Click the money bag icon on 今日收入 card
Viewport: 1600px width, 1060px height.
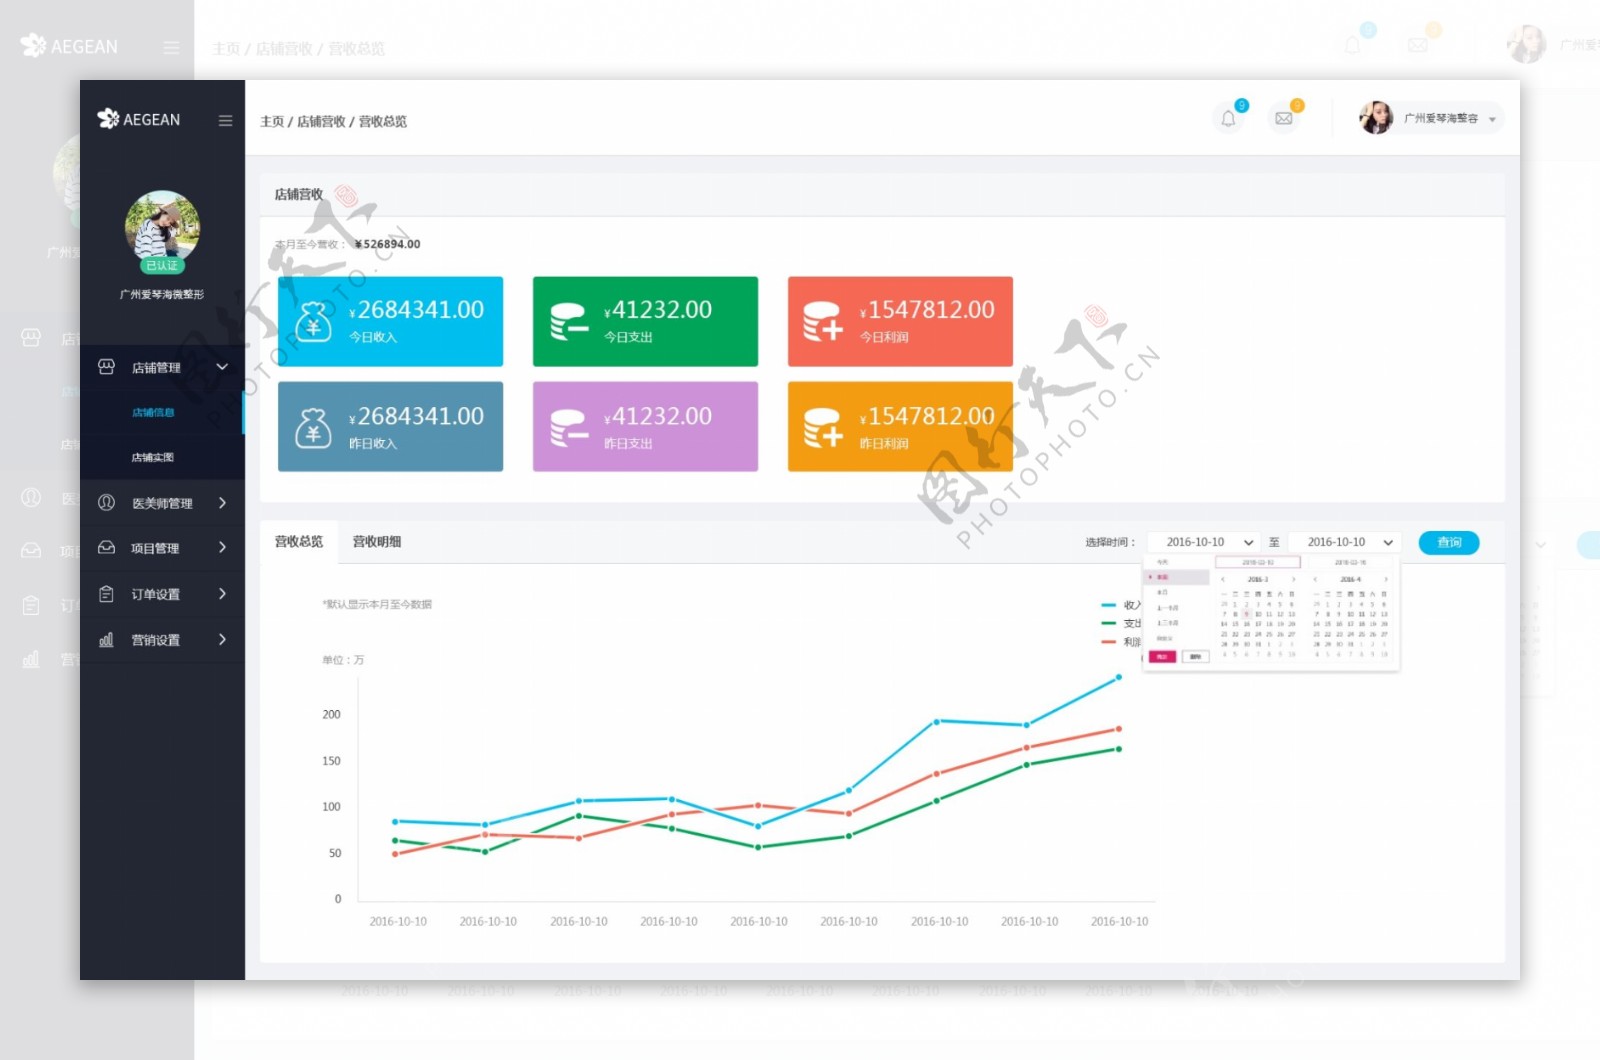click(x=313, y=321)
